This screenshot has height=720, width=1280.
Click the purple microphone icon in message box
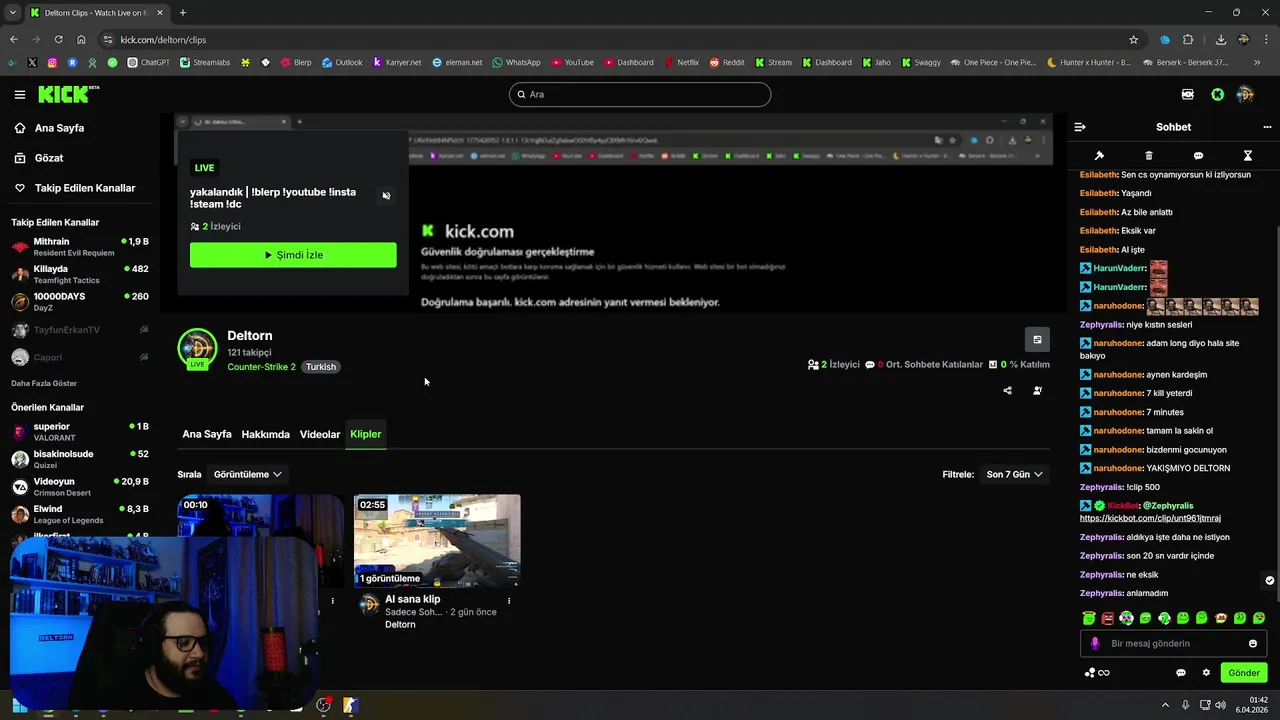pyautogui.click(x=1095, y=643)
